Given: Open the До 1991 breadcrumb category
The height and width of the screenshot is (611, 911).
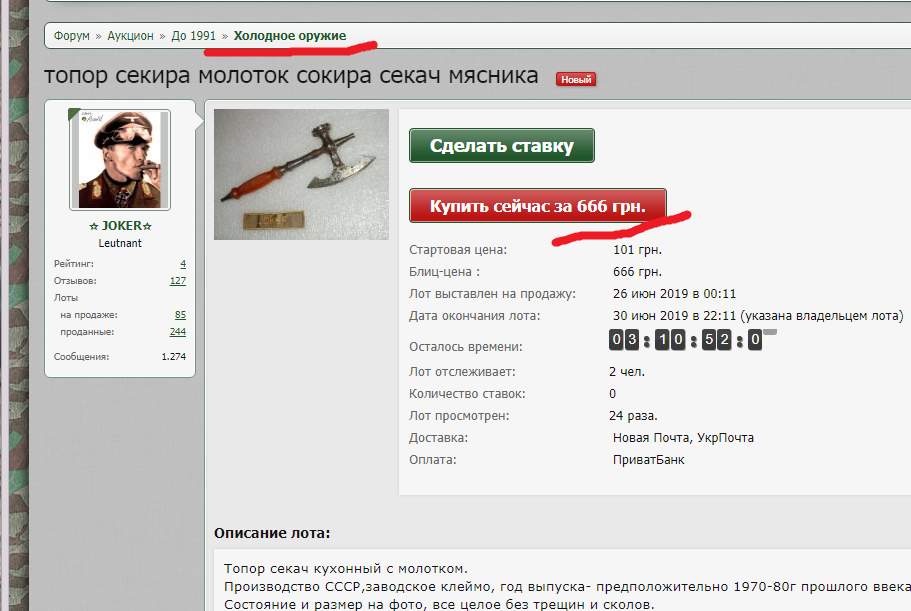Looking at the screenshot, I should (x=193, y=36).
